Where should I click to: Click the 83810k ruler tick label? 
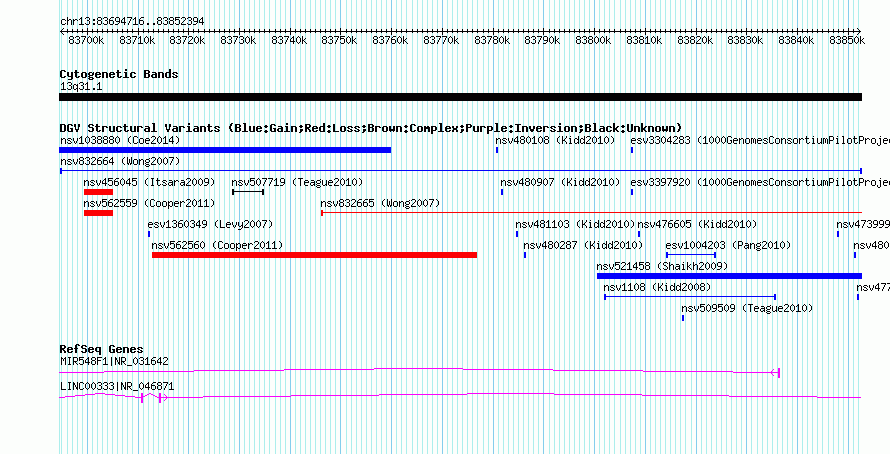[644, 40]
